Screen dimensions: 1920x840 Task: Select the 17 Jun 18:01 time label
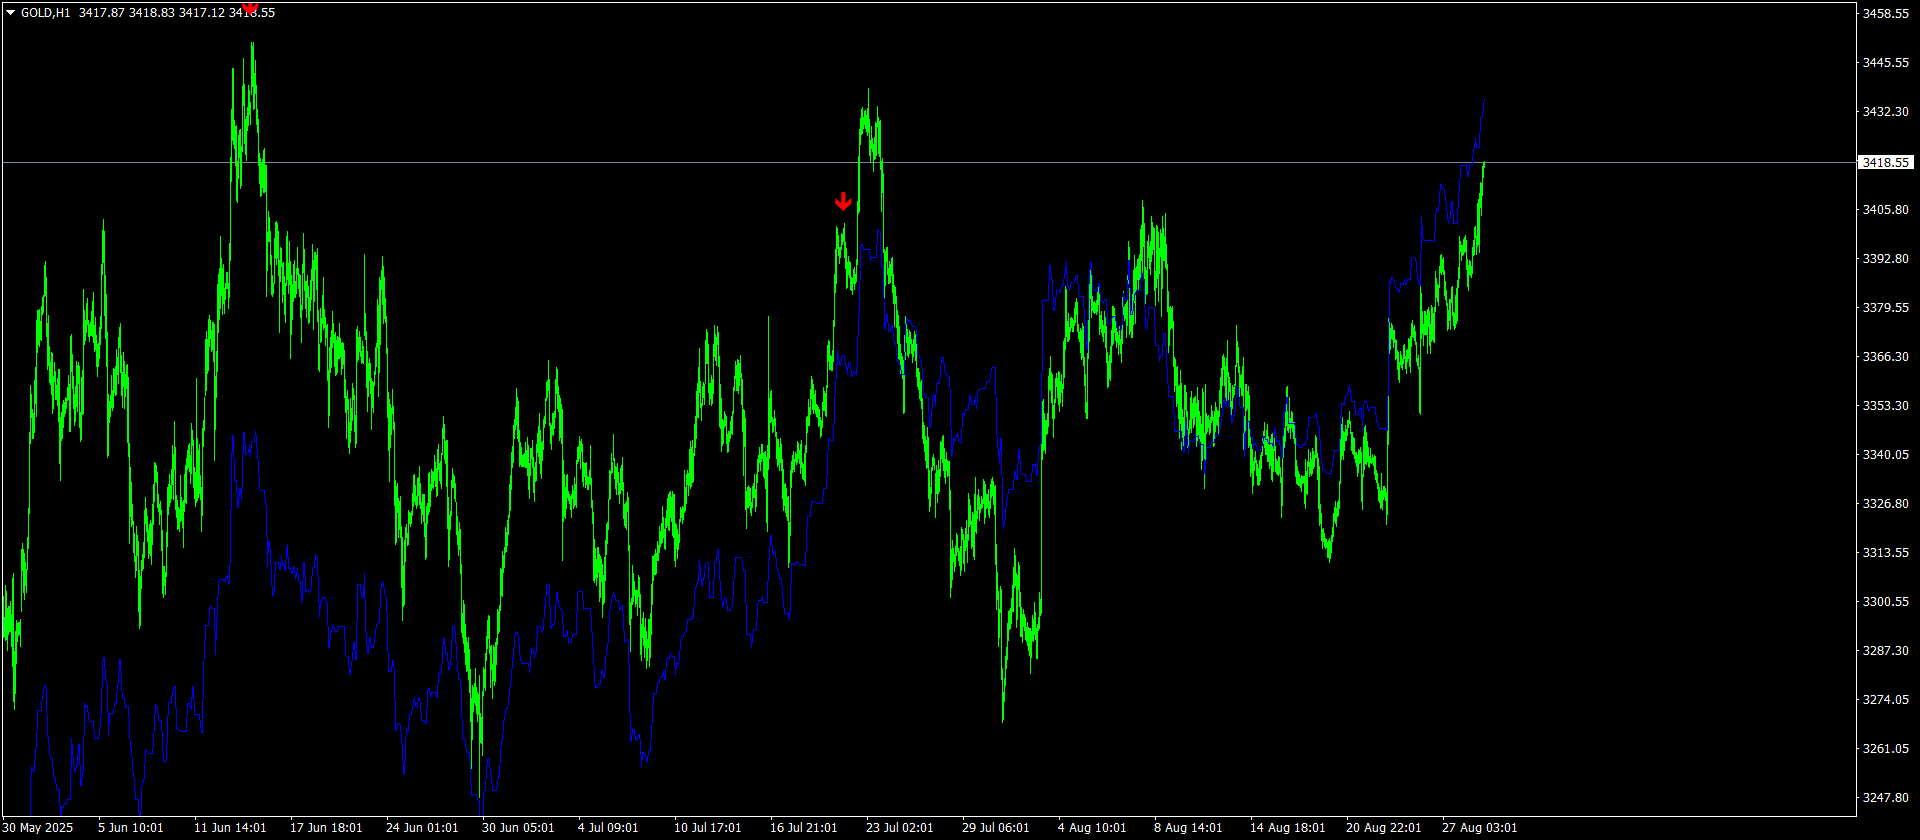(x=326, y=828)
